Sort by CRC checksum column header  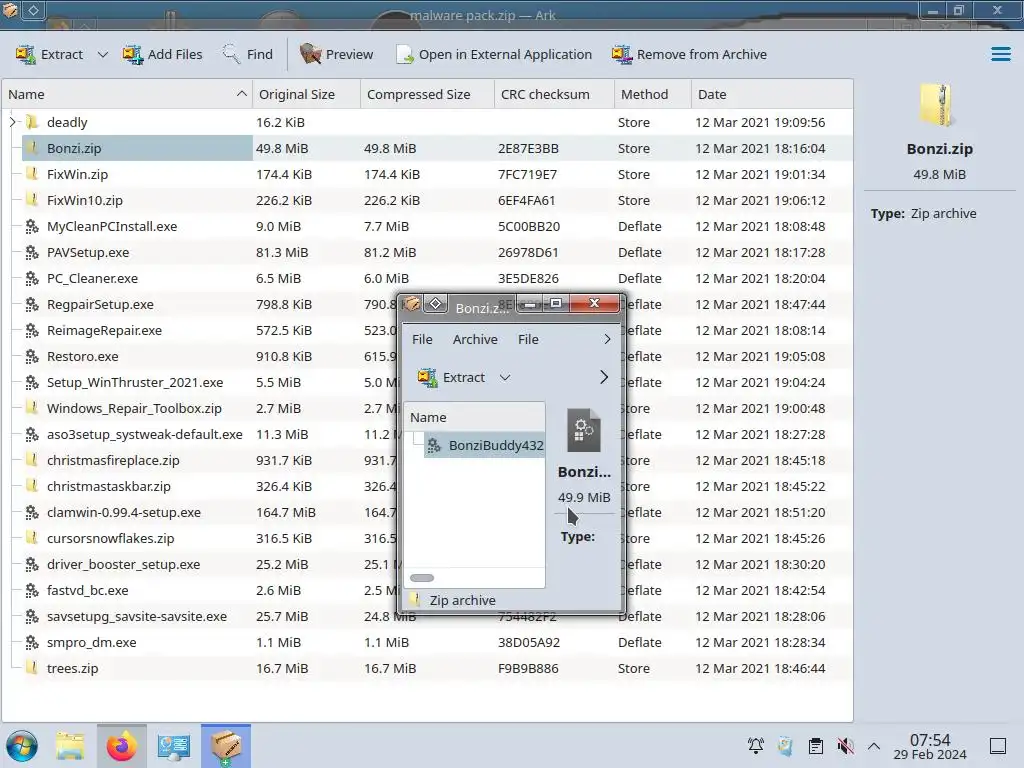pos(554,94)
